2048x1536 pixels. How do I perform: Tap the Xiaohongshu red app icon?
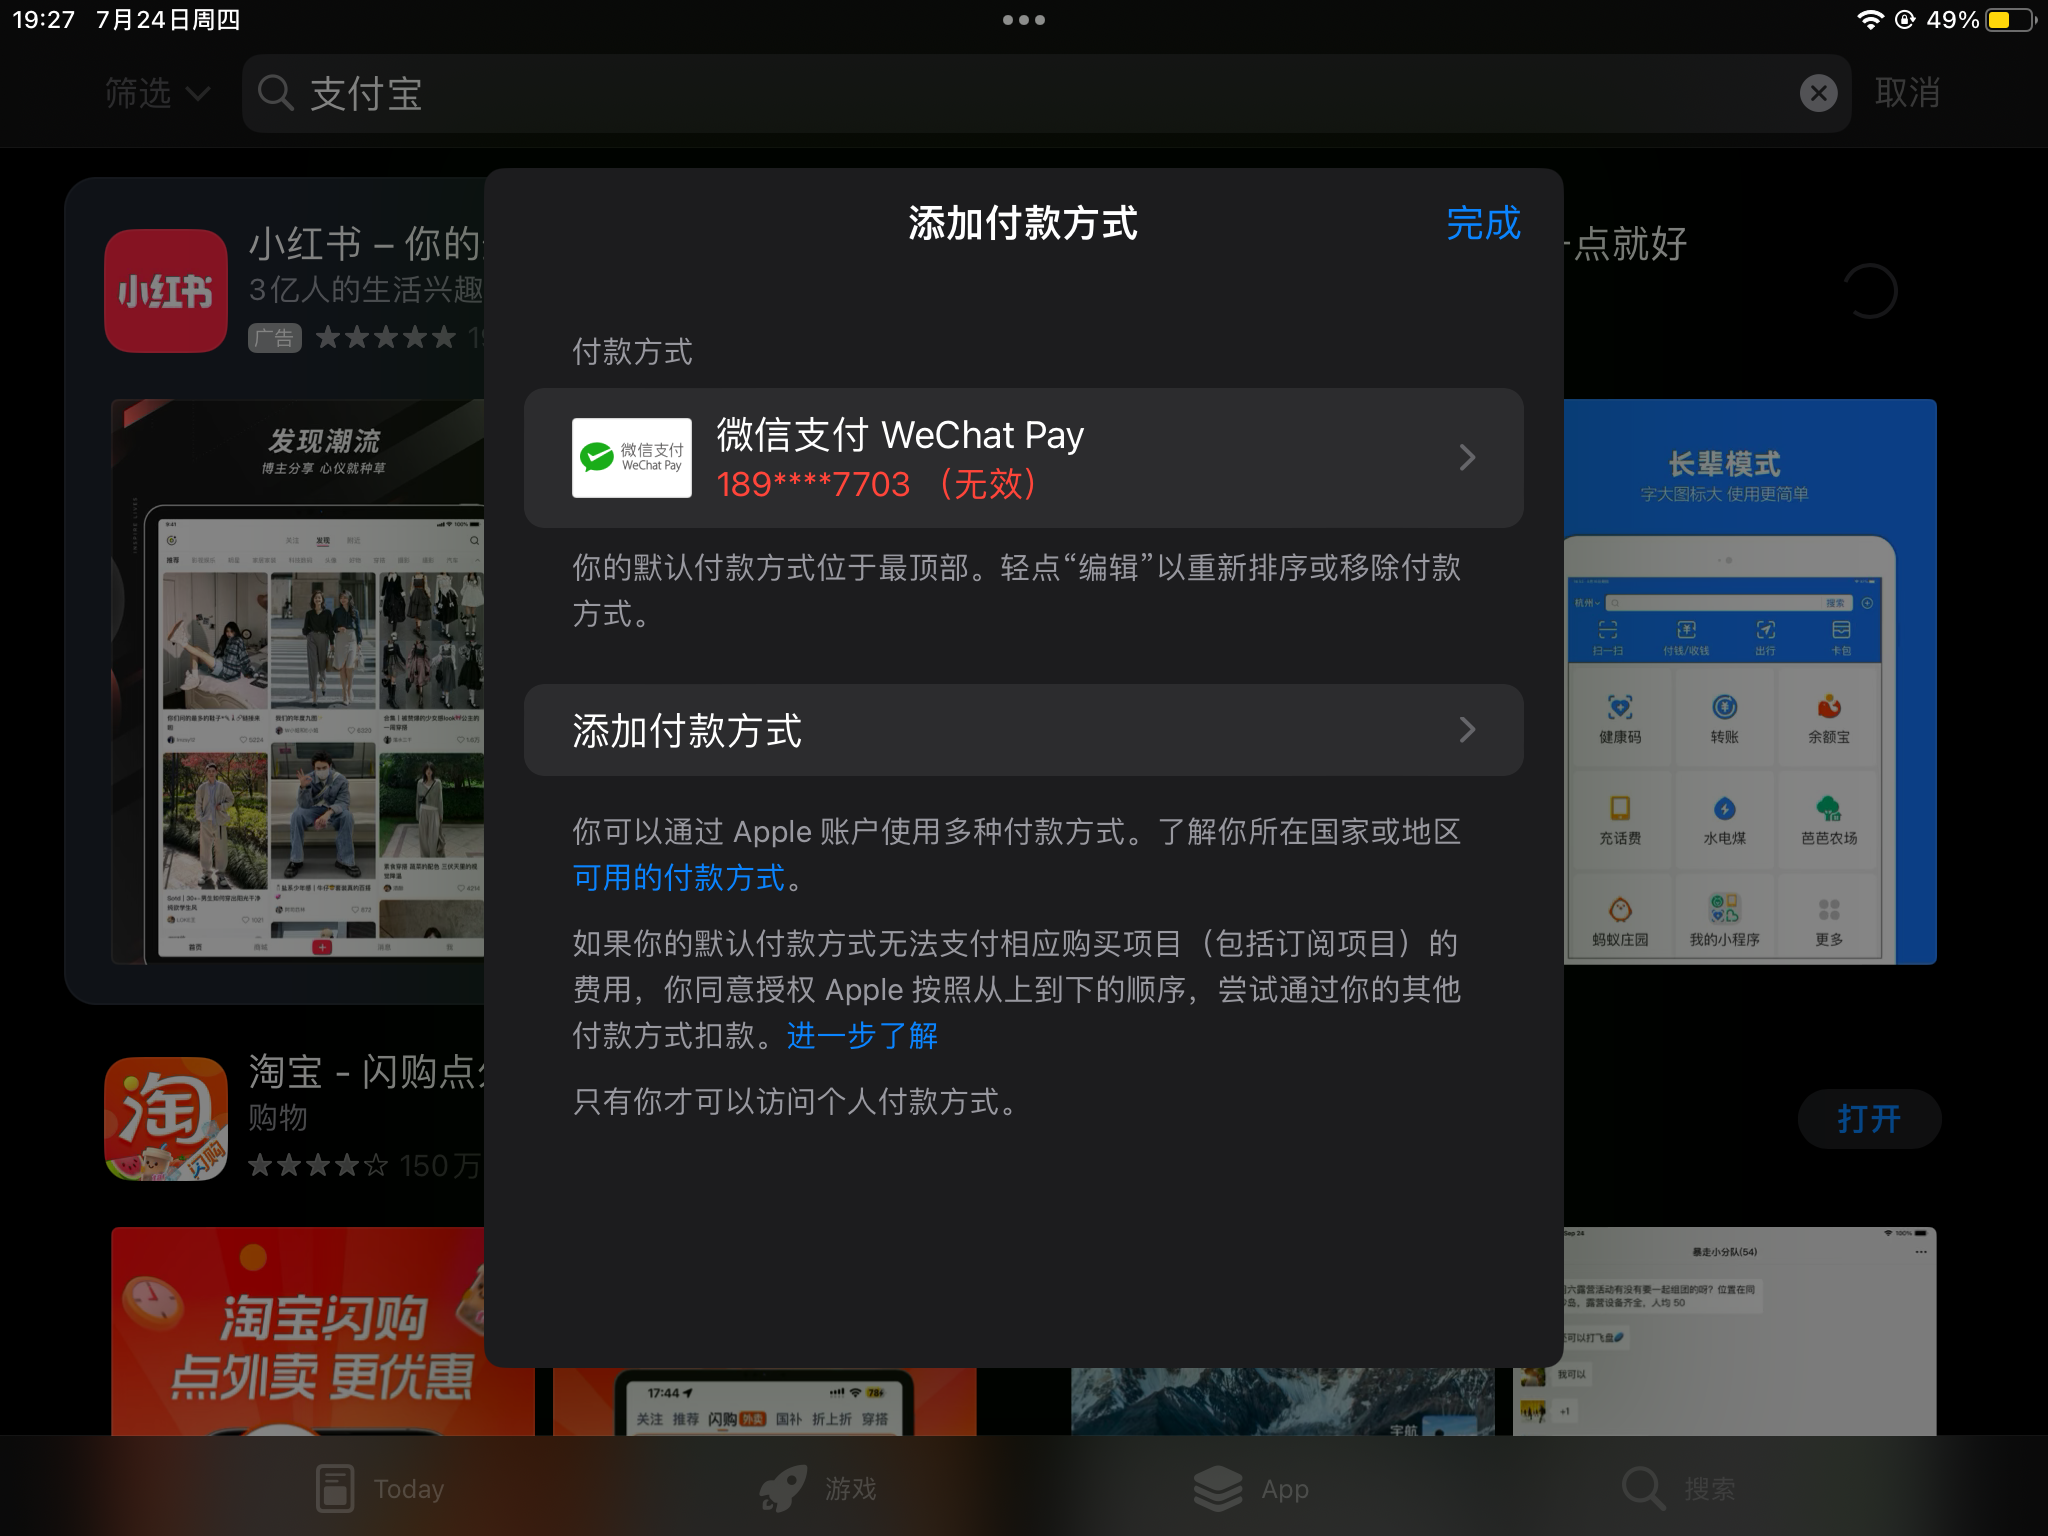[x=166, y=291]
